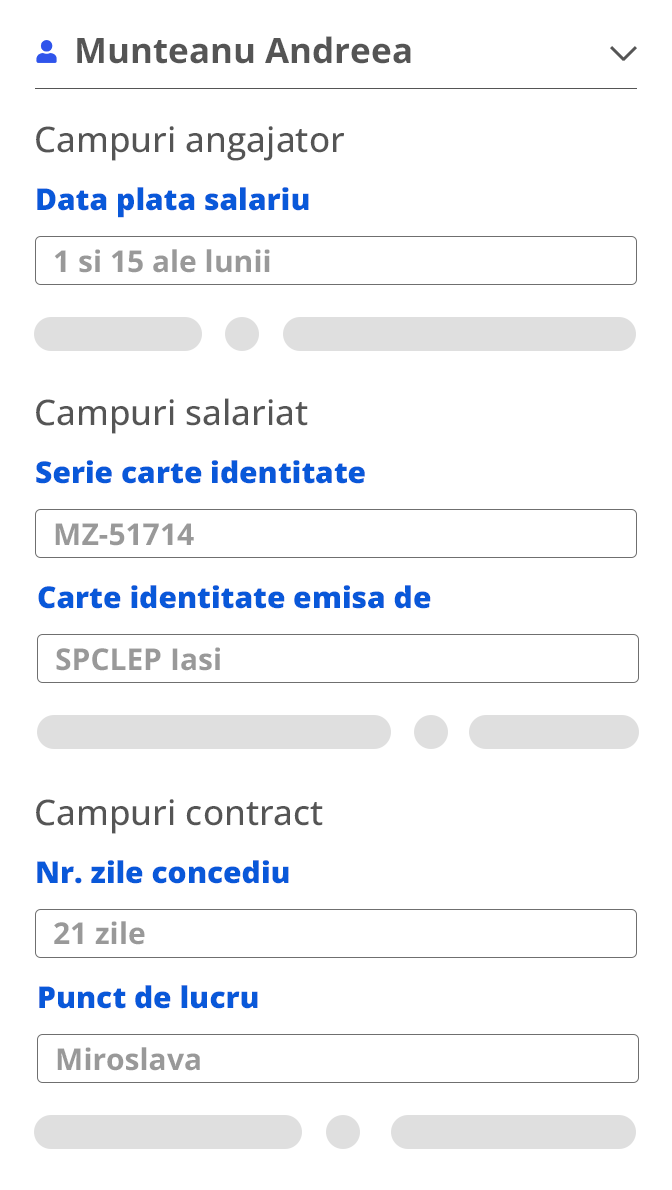Select the Serie carte identitate label
The image size is (672, 1190).
click(x=200, y=472)
